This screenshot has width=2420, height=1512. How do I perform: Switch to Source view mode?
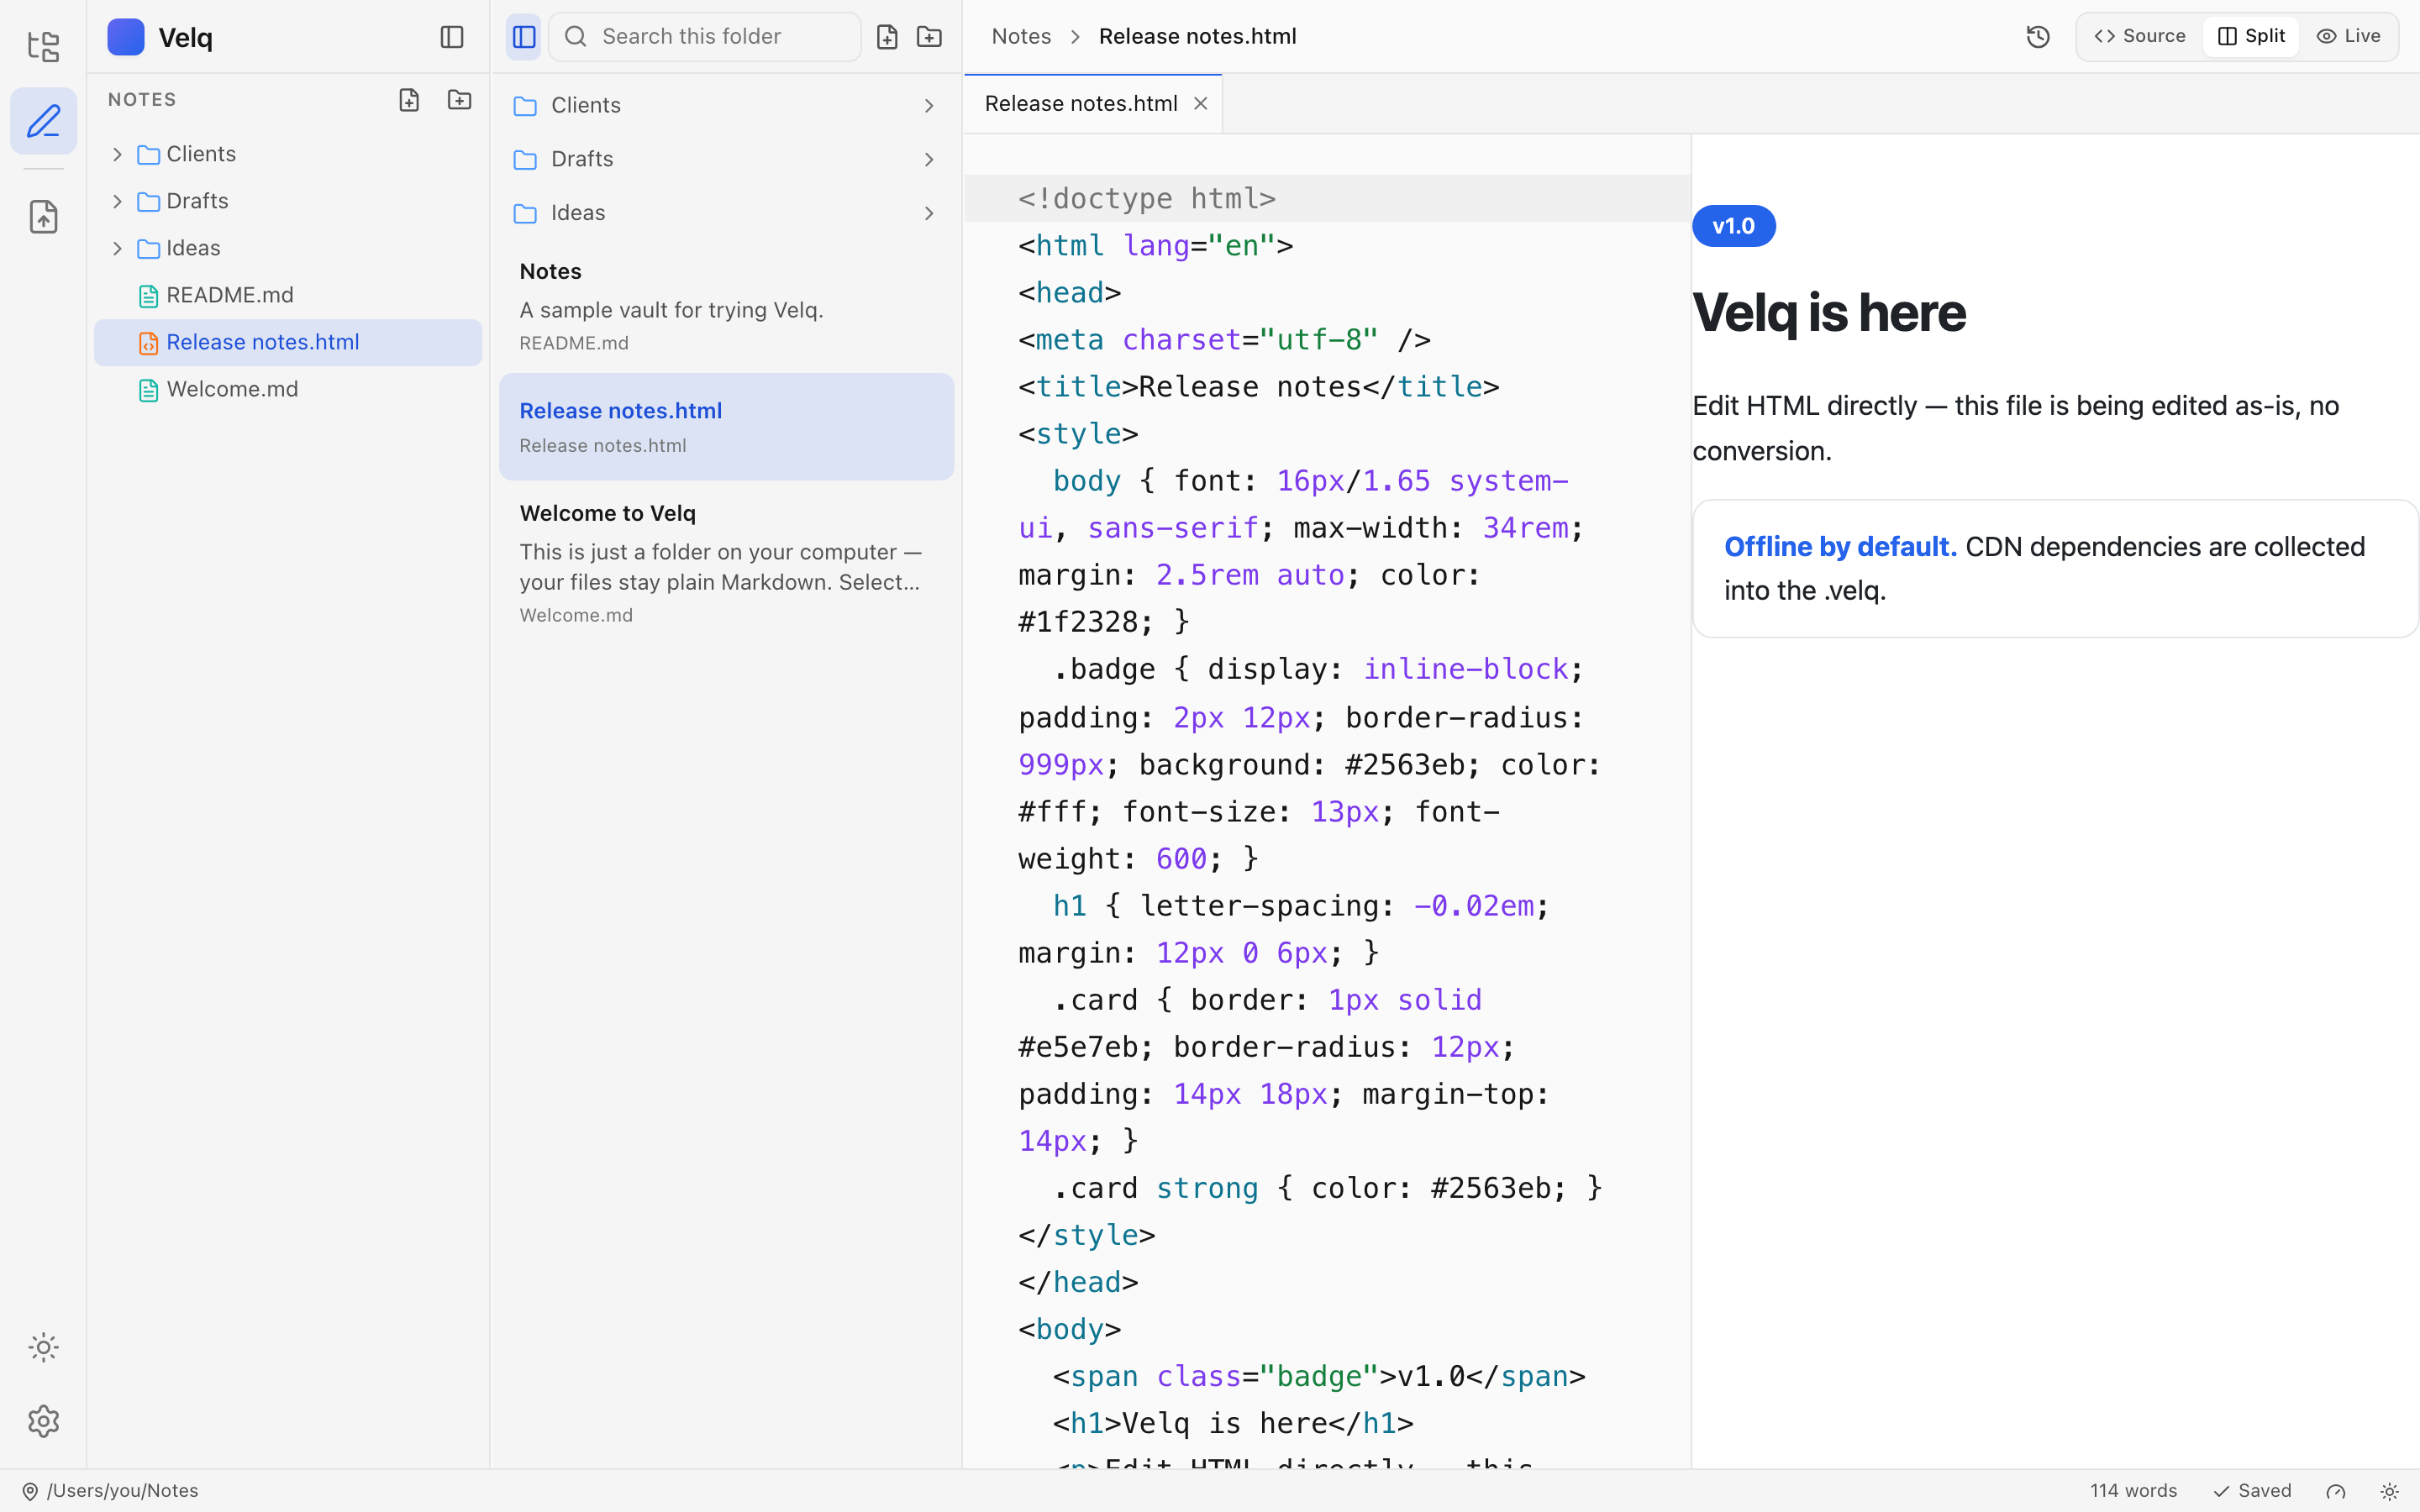tap(2140, 36)
